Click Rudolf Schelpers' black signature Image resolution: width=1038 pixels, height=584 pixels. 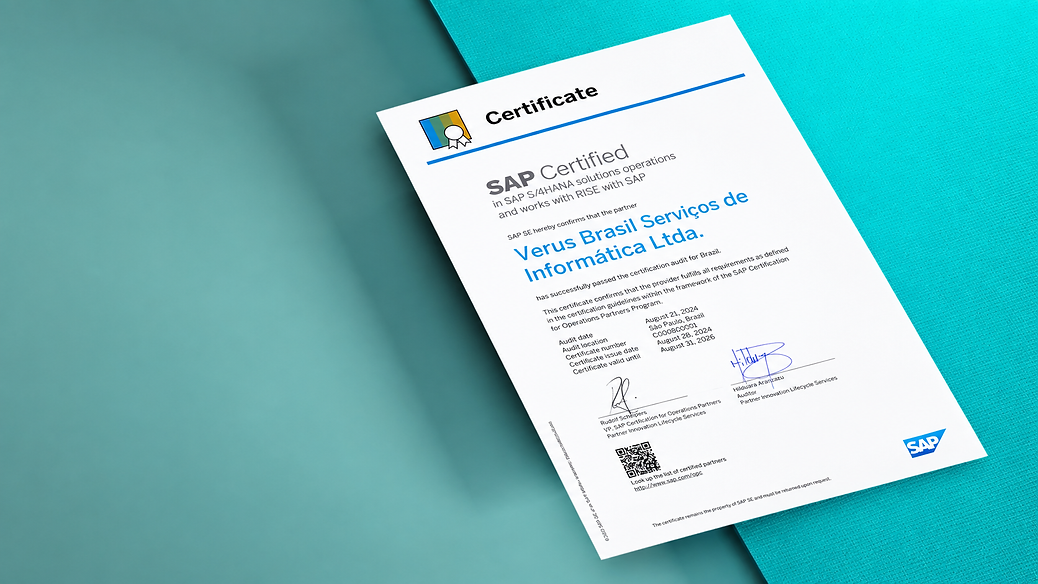(622, 395)
